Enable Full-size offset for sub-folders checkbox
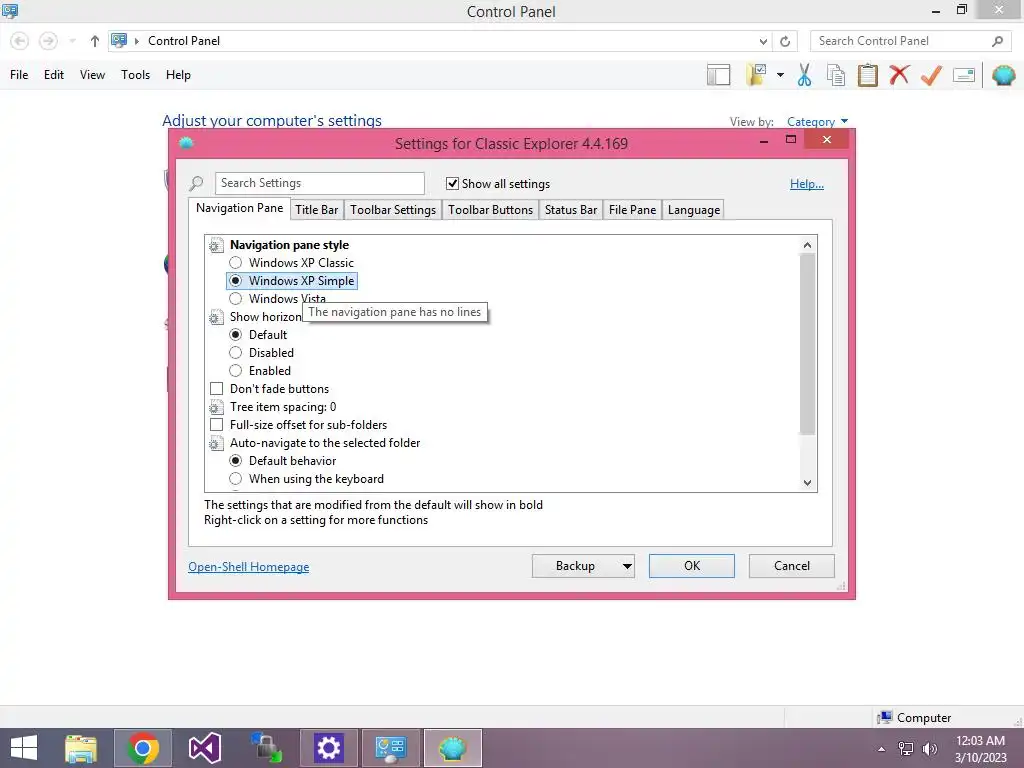 (x=216, y=424)
